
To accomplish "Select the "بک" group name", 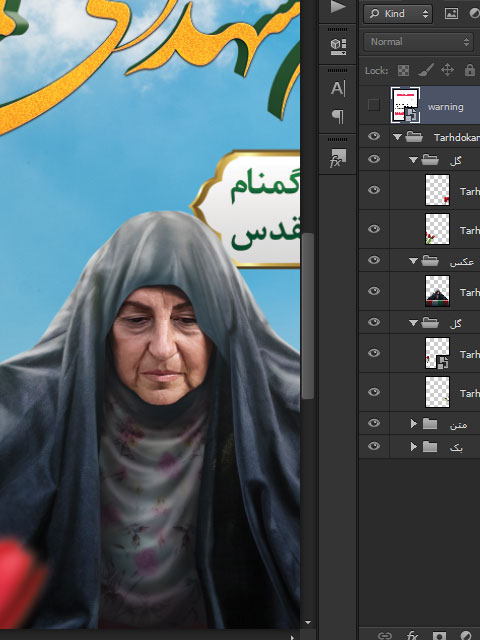I will [x=456, y=448].
